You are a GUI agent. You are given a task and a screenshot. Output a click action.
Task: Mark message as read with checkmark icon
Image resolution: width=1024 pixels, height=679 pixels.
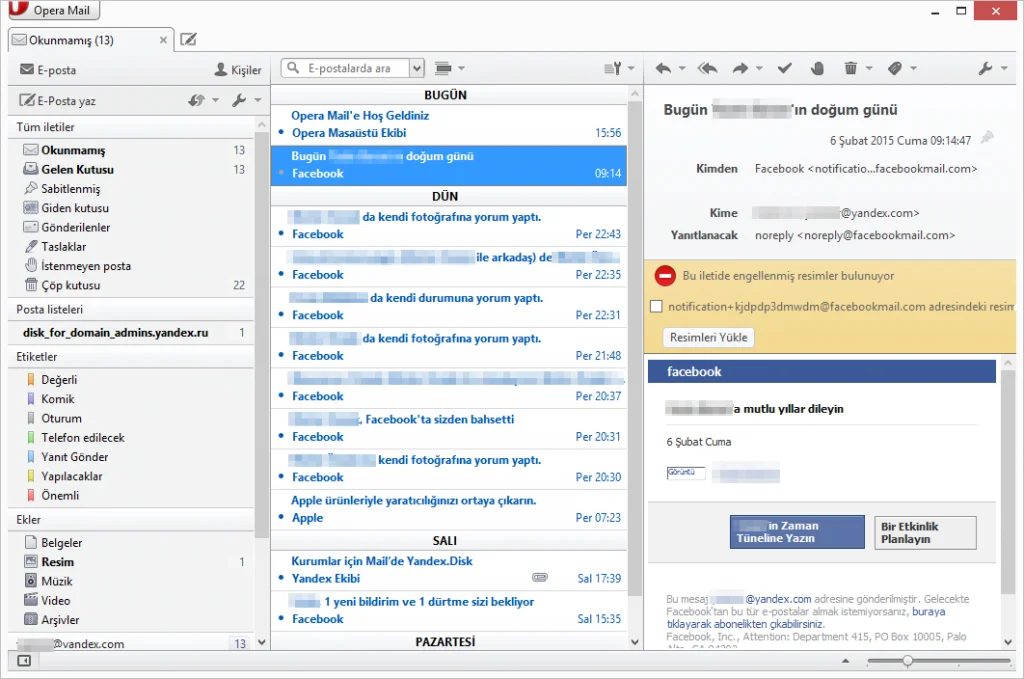[x=785, y=68]
